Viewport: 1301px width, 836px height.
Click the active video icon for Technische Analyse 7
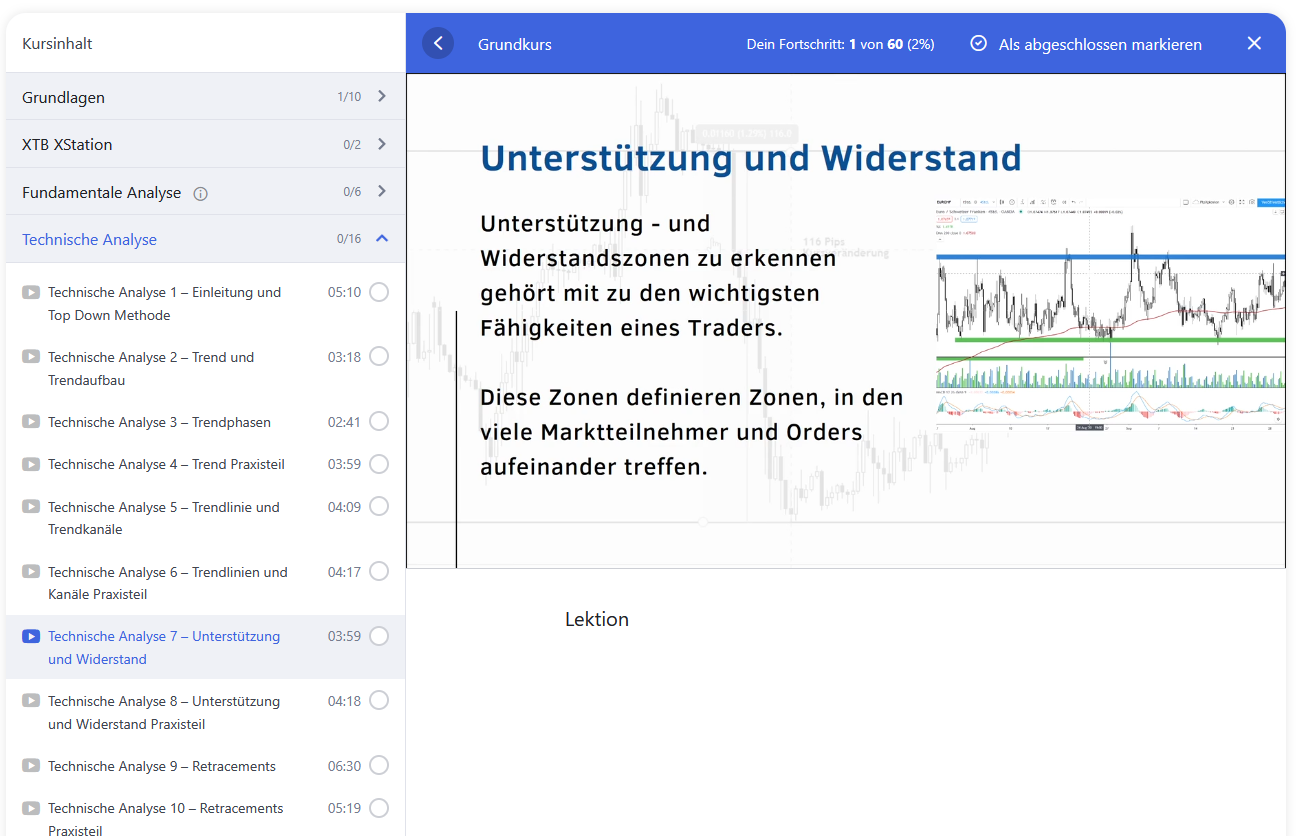[32, 637]
